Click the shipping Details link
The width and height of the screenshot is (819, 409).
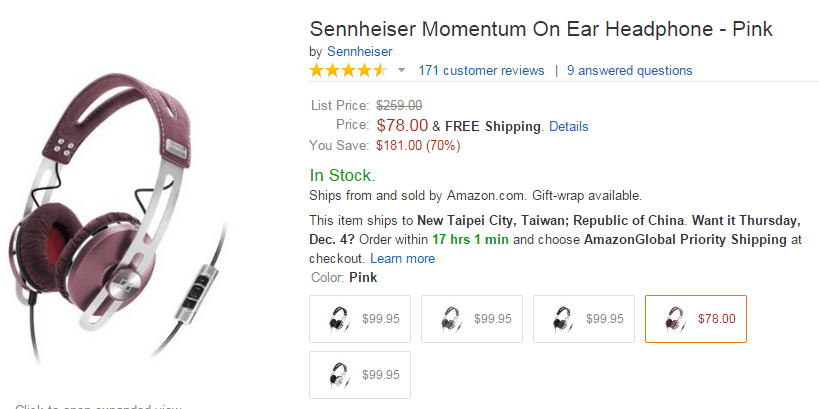point(568,127)
